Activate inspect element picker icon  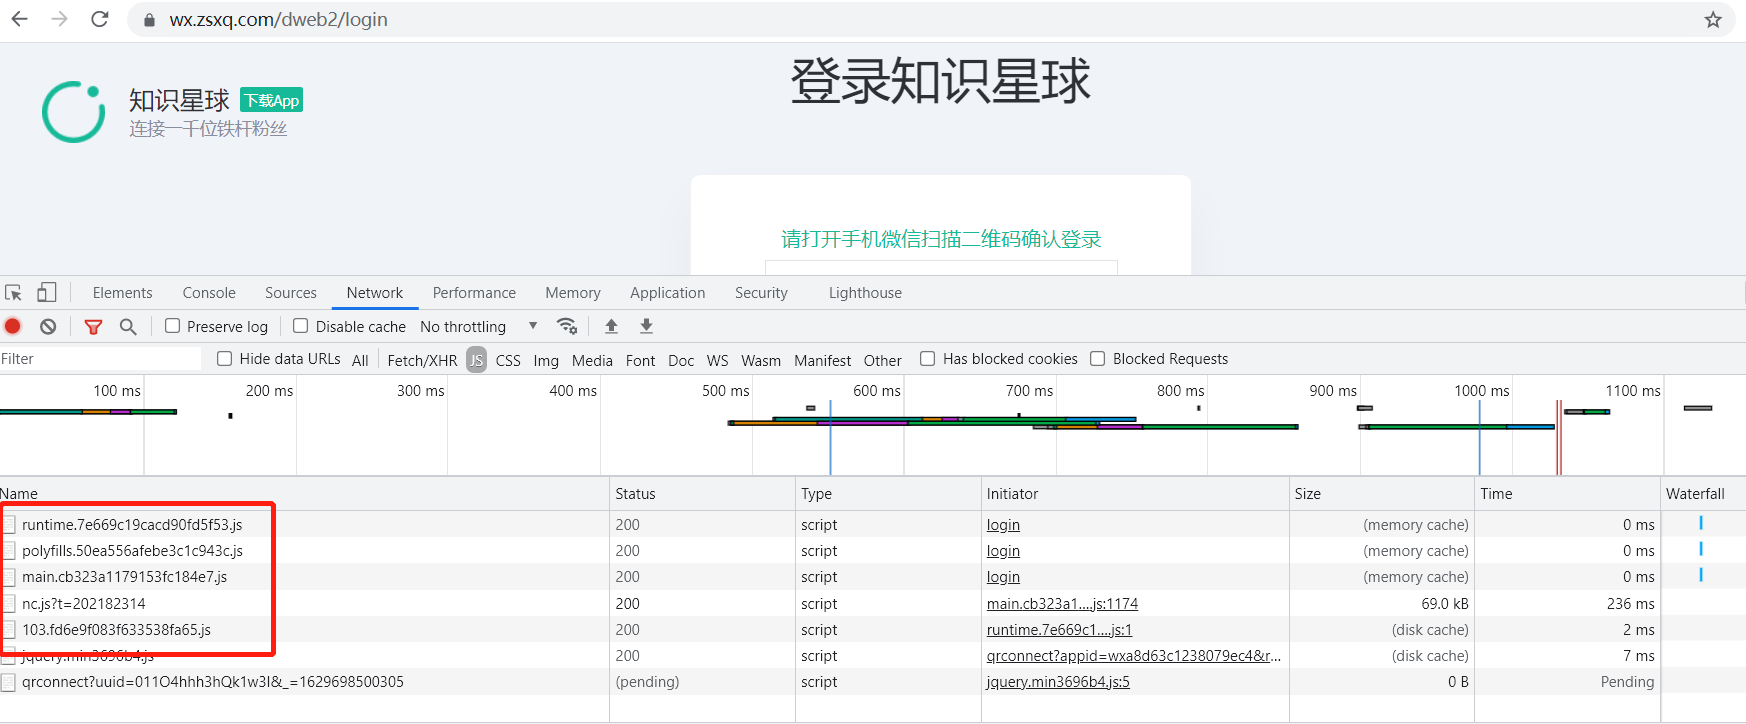click(x=14, y=293)
